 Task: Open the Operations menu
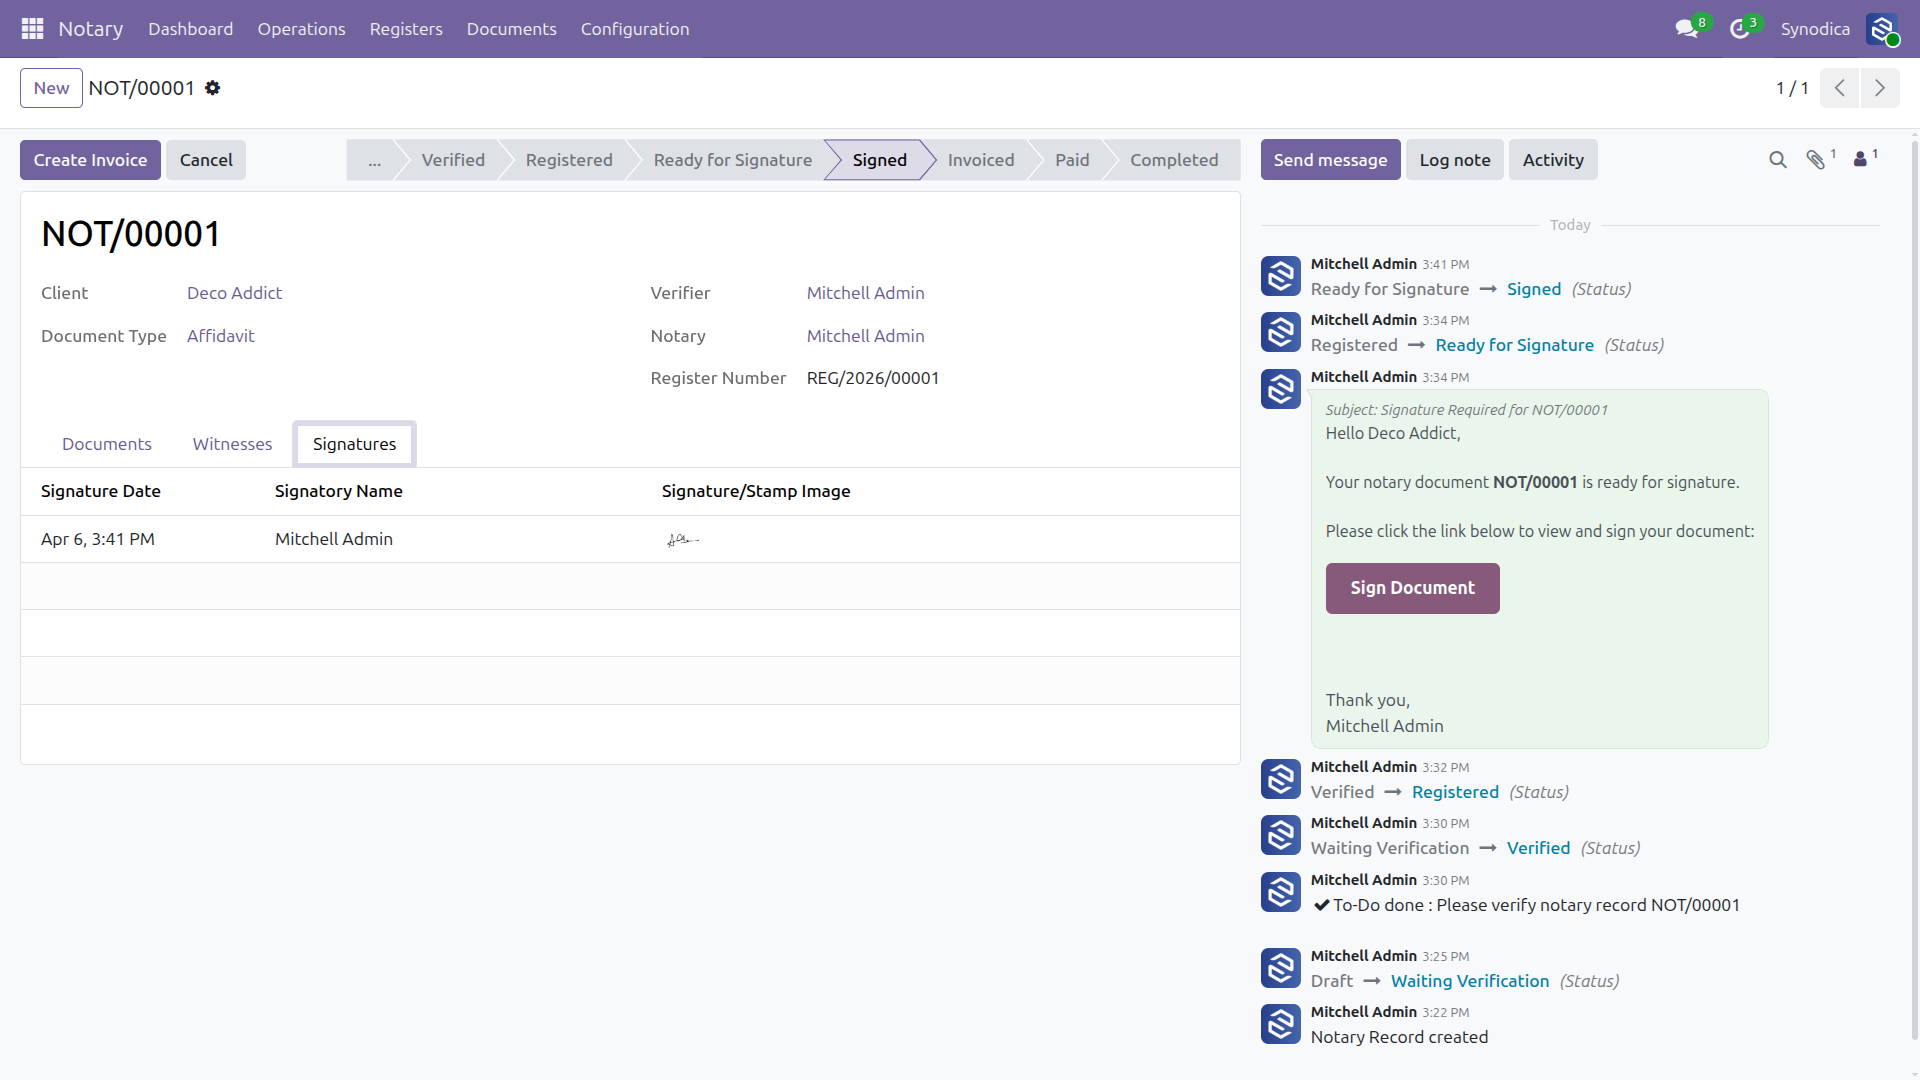[301, 29]
